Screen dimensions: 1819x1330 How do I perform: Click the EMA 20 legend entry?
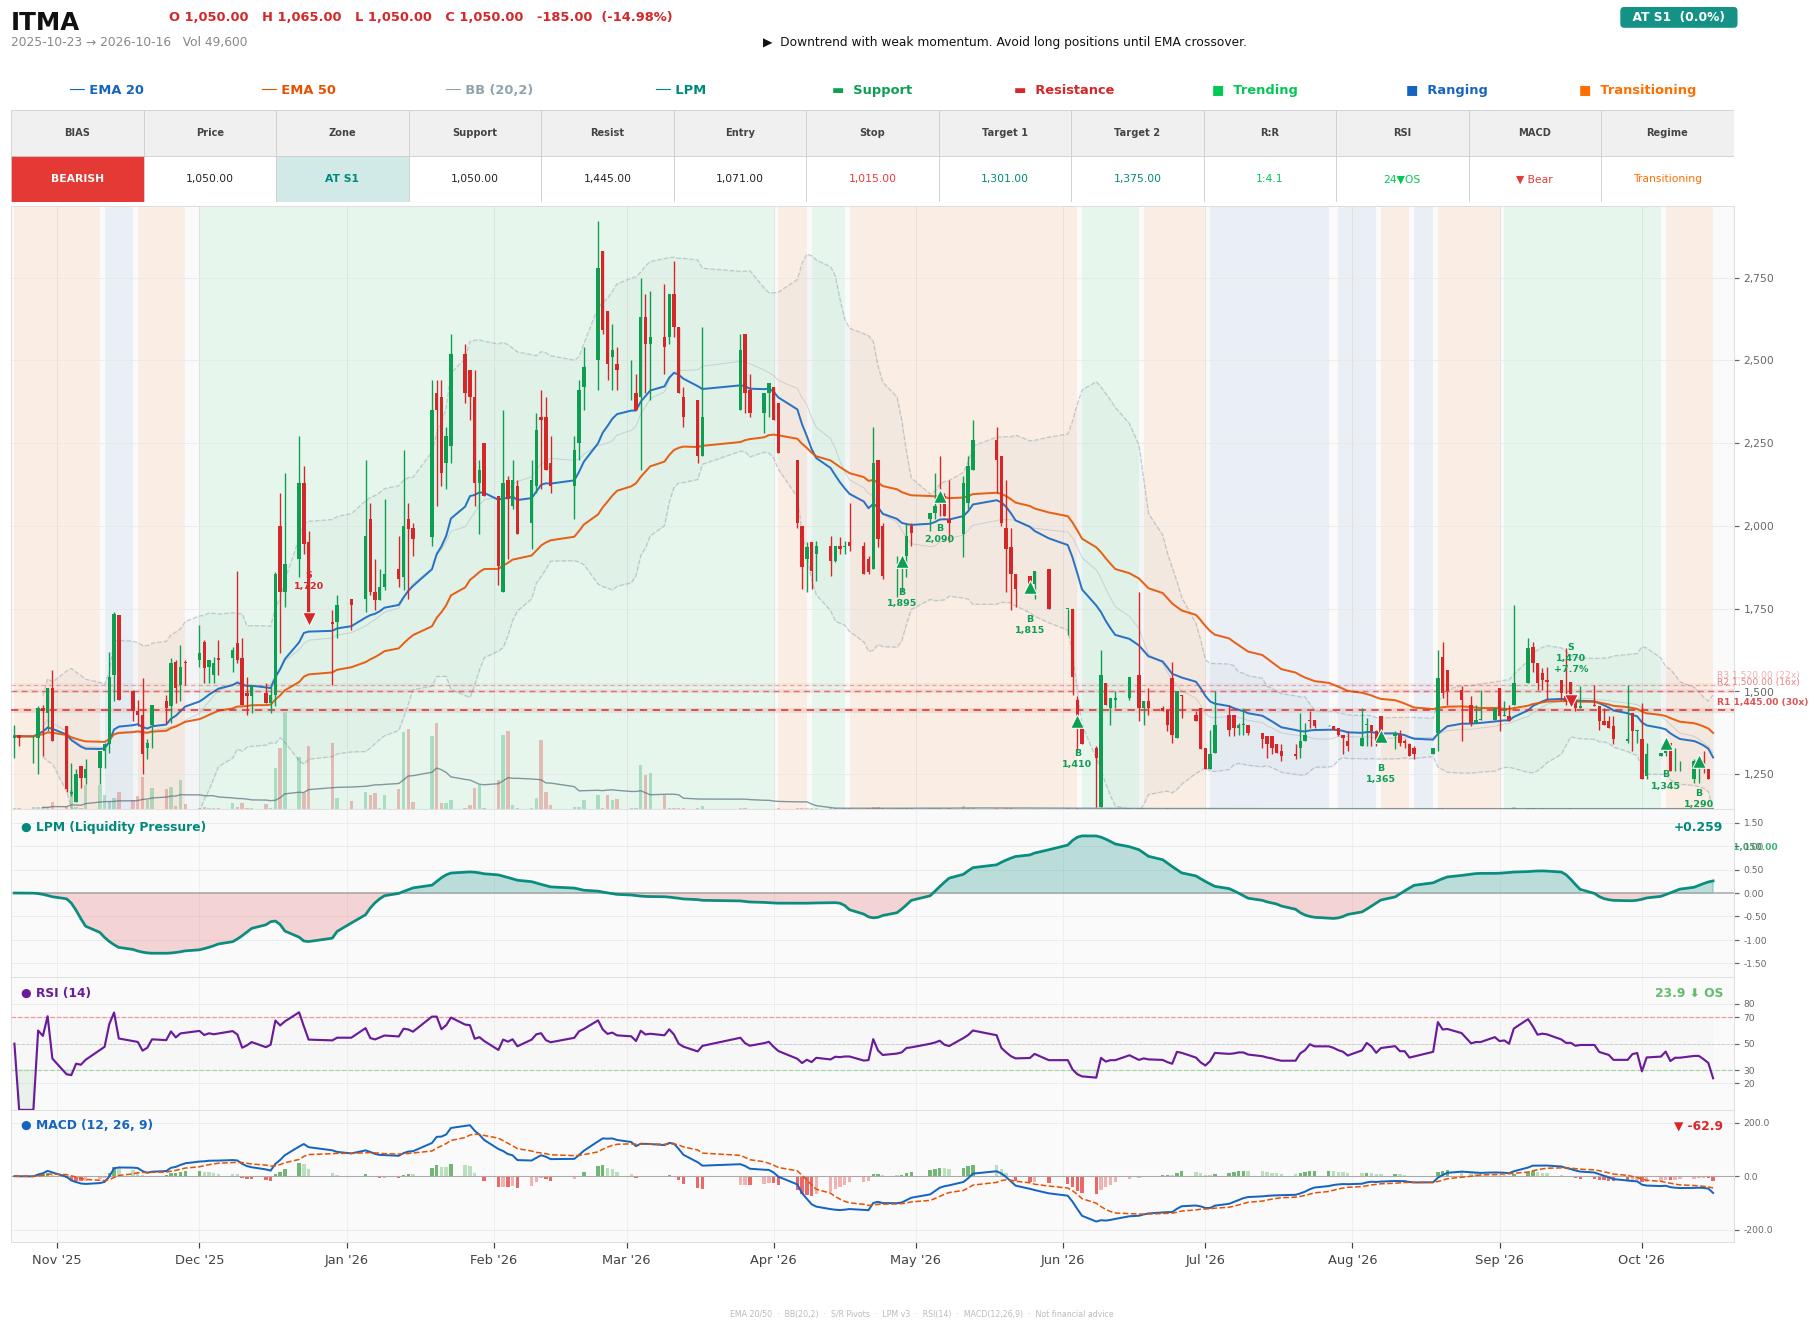point(106,90)
